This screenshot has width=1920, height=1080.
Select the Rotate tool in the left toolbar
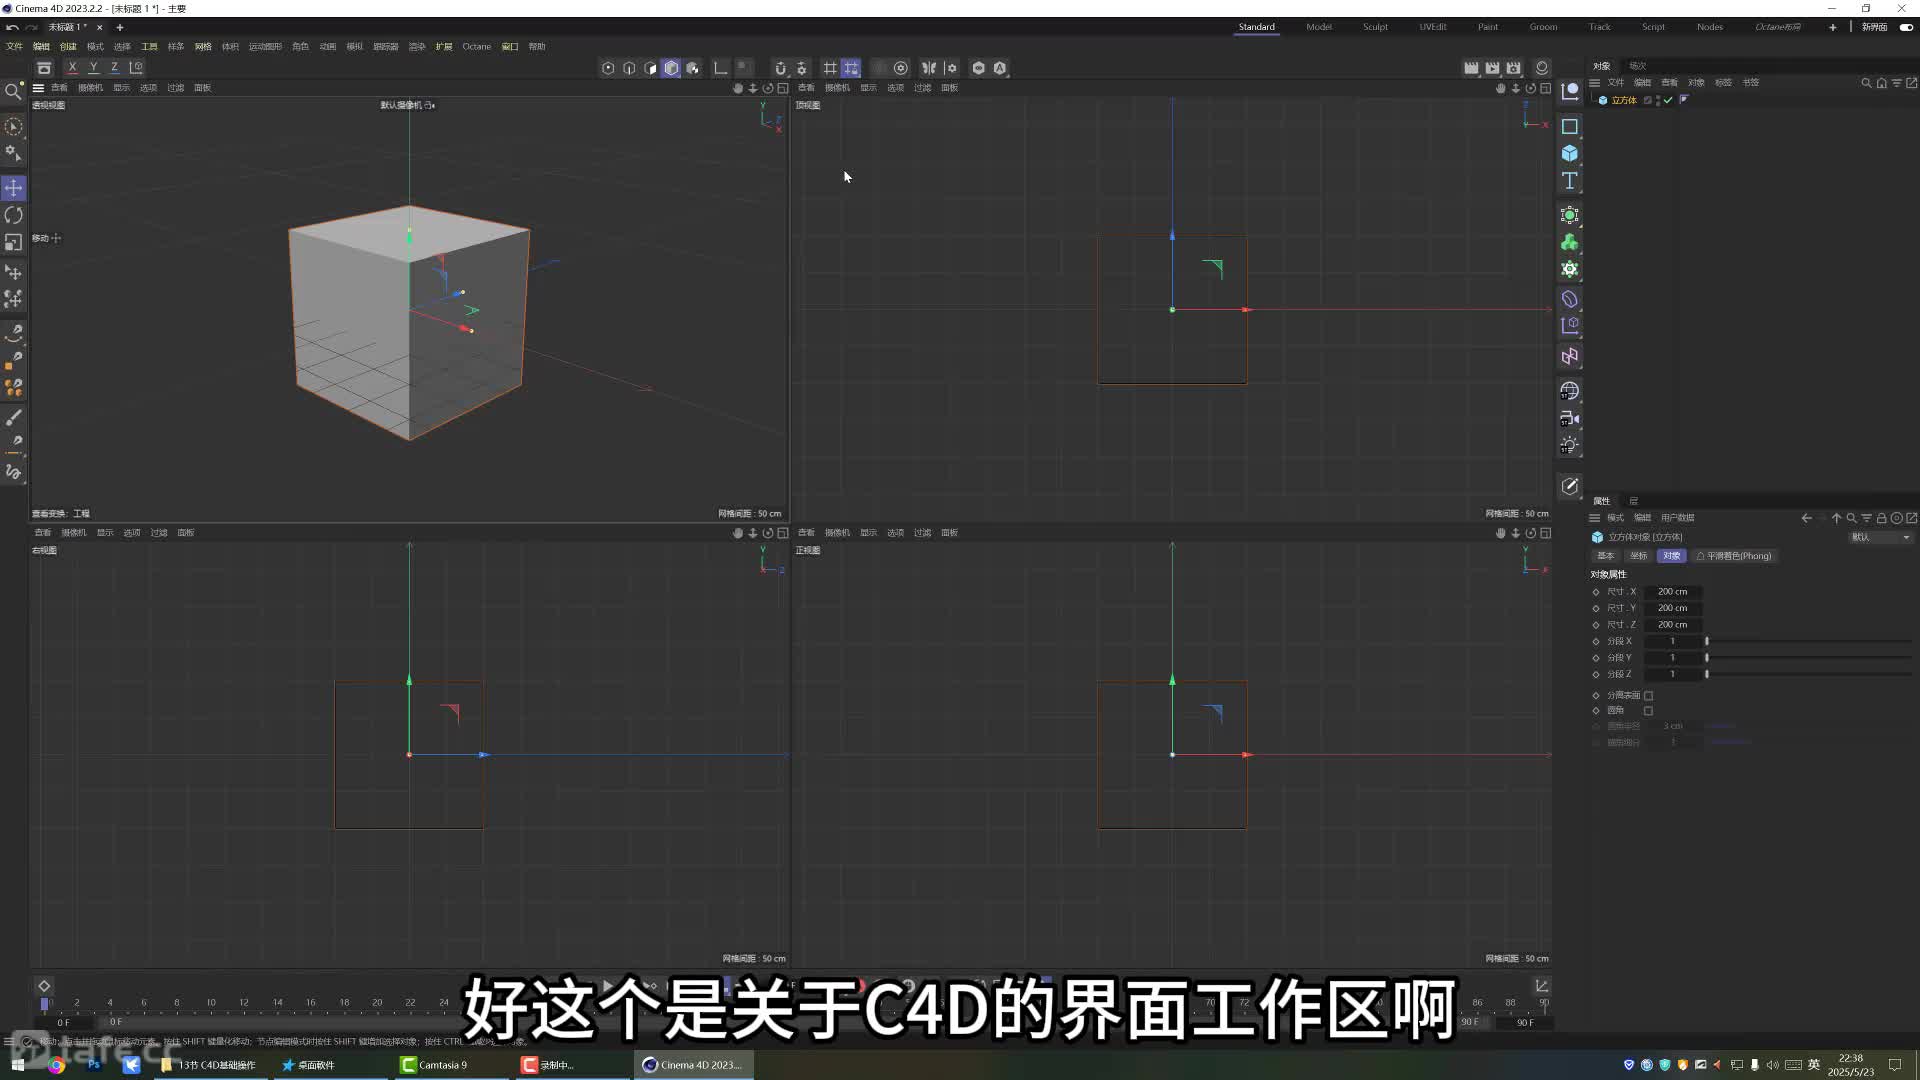(x=14, y=214)
